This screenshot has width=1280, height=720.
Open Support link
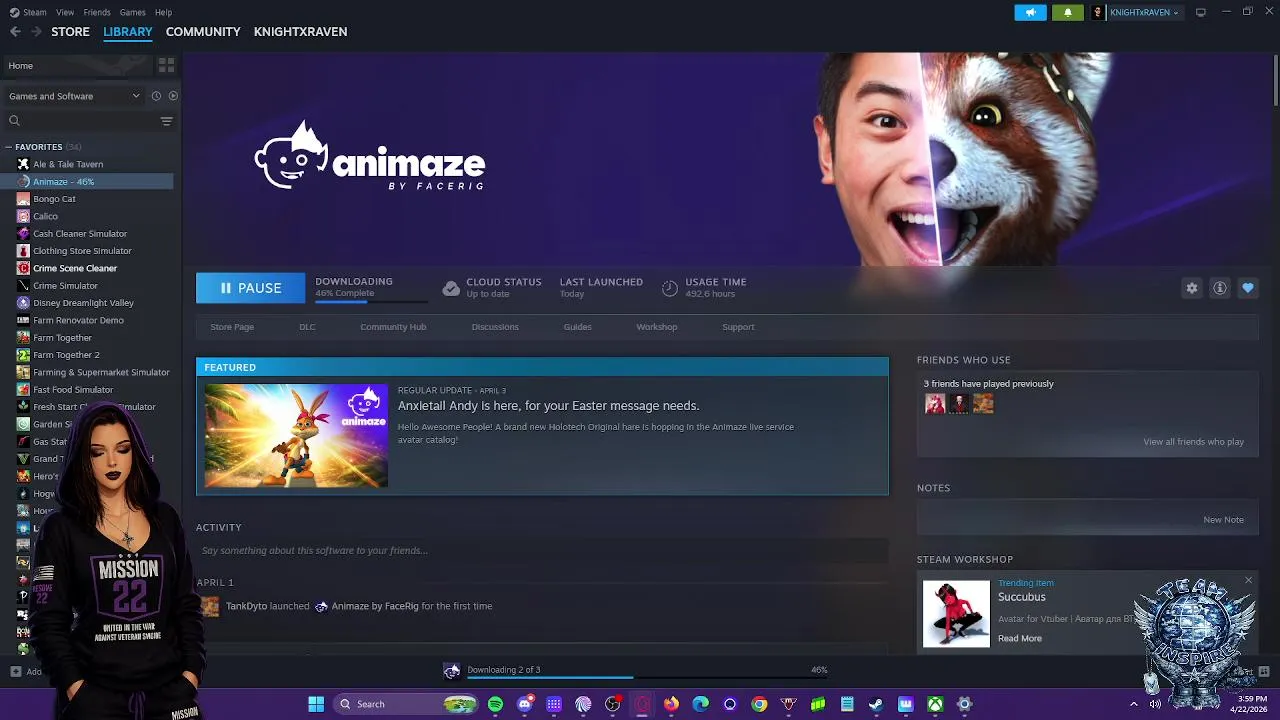coord(738,327)
